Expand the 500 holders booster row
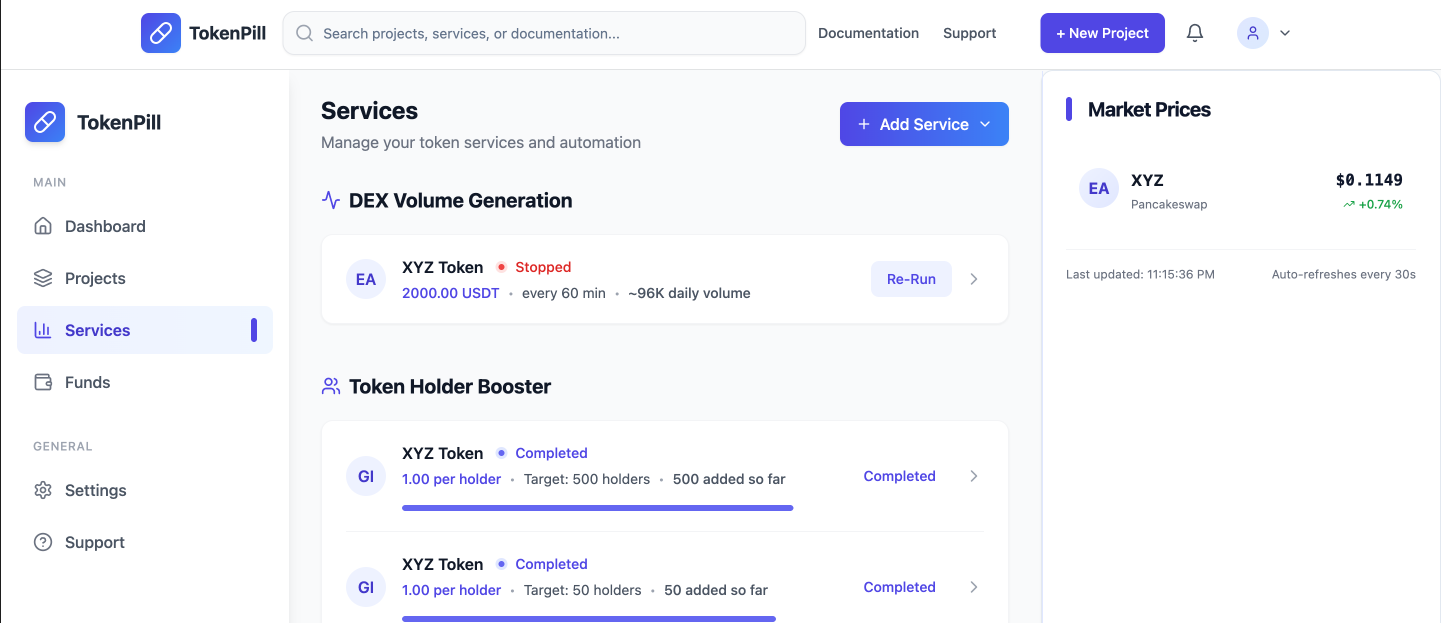Image resolution: width=1441 pixels, height=623 pixels. [974, 476]
